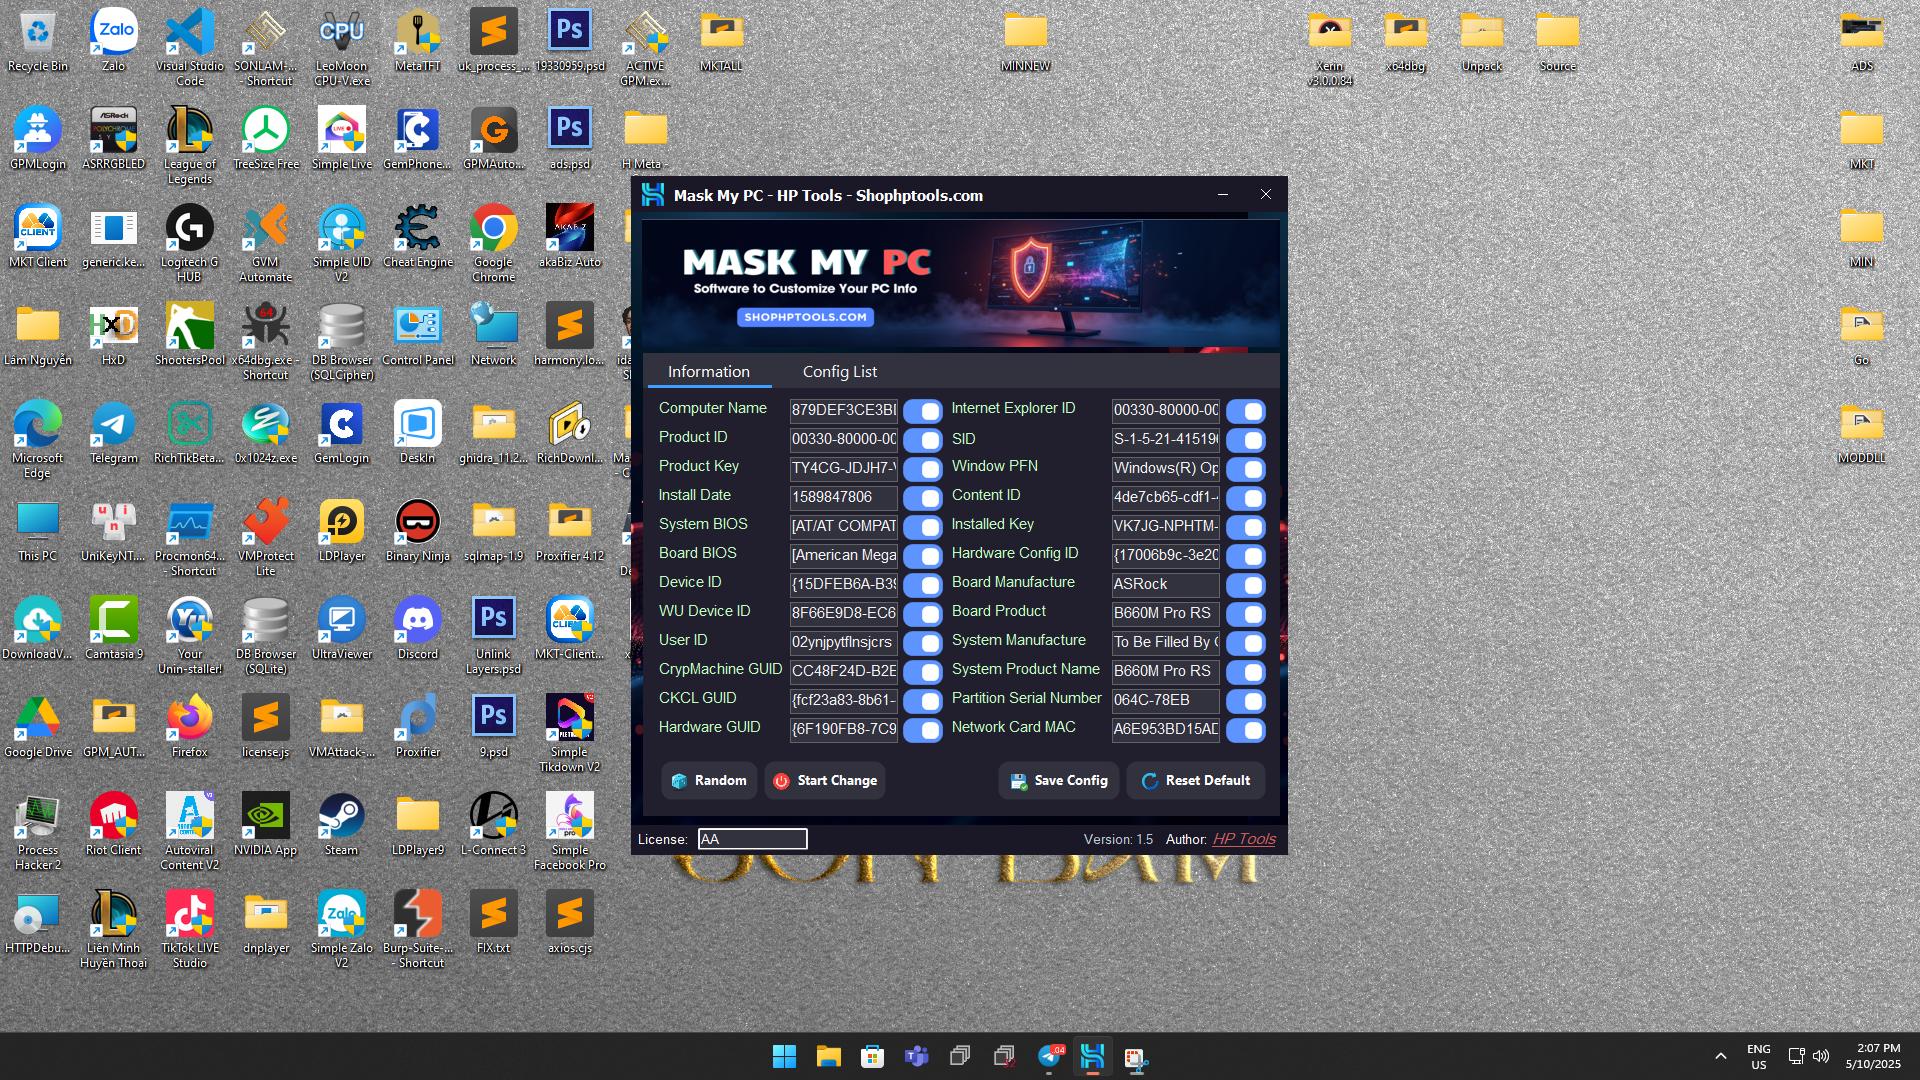Switch to the Config List tab

point(840,371)
